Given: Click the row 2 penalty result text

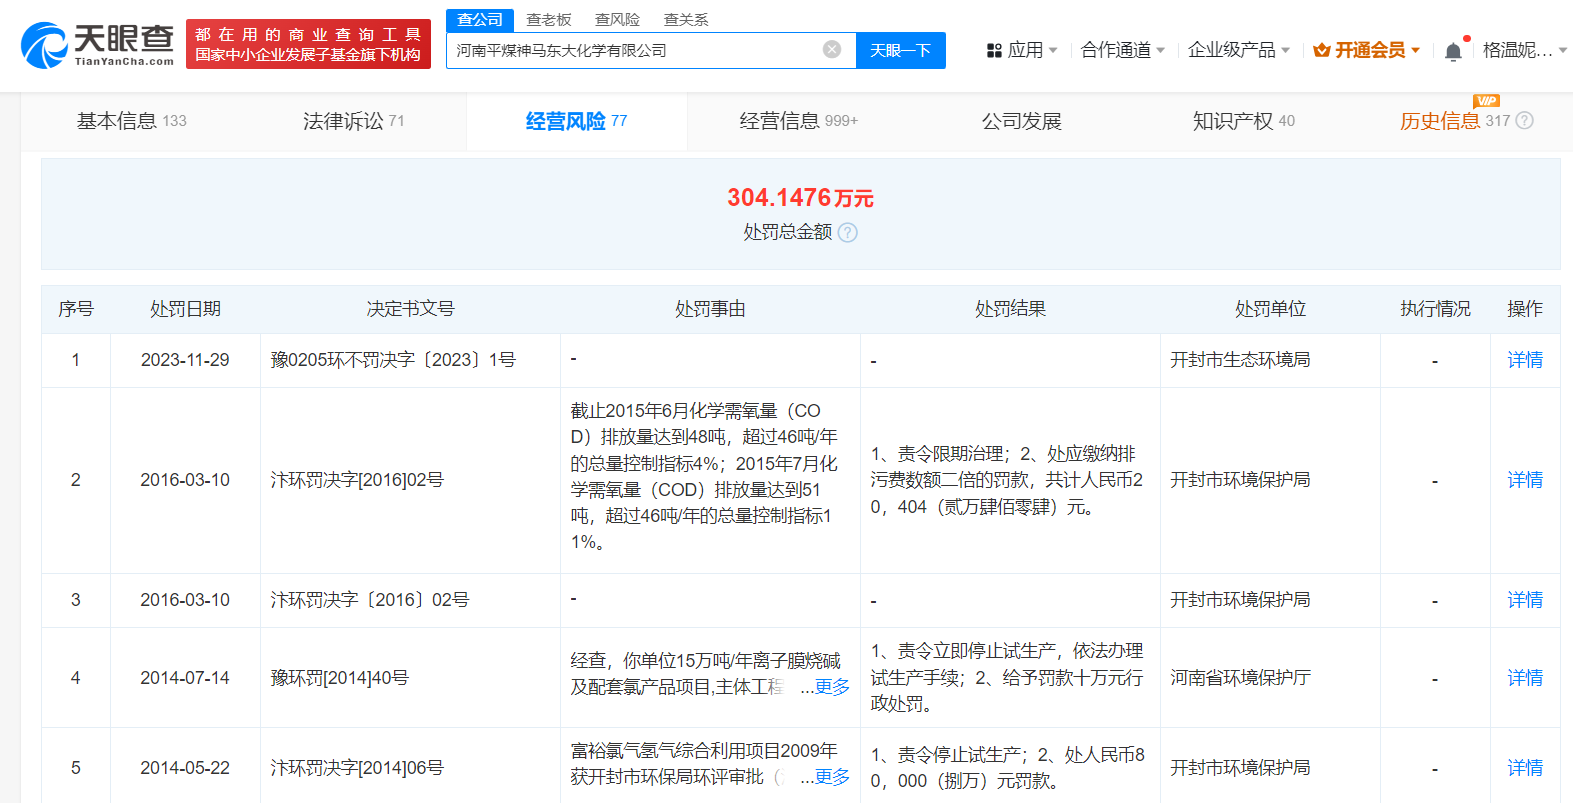Looking at the screenshot, I should point(1007,480).
